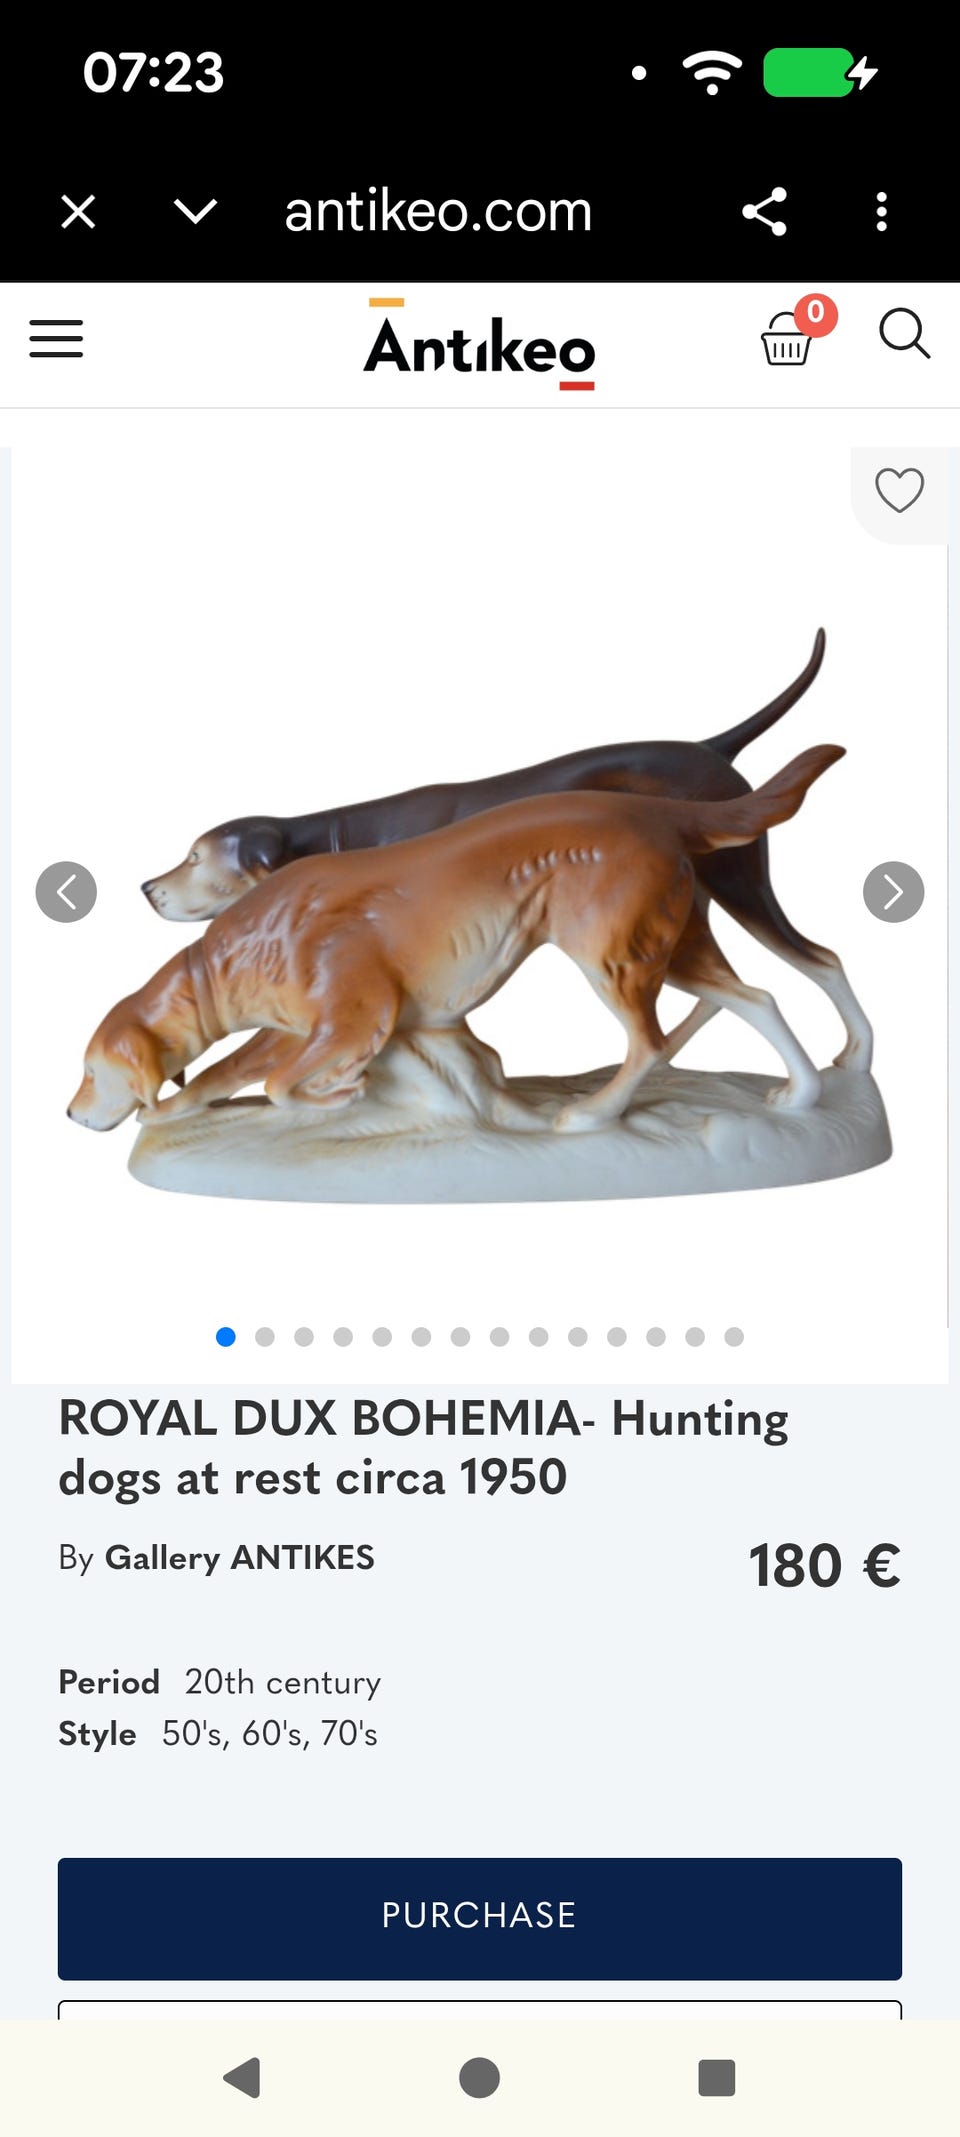Image resolution: width=960 pixels, height=2137 pixels.
Task: Add item to favorites with heart icon
Action: click(x=899, y=490)
